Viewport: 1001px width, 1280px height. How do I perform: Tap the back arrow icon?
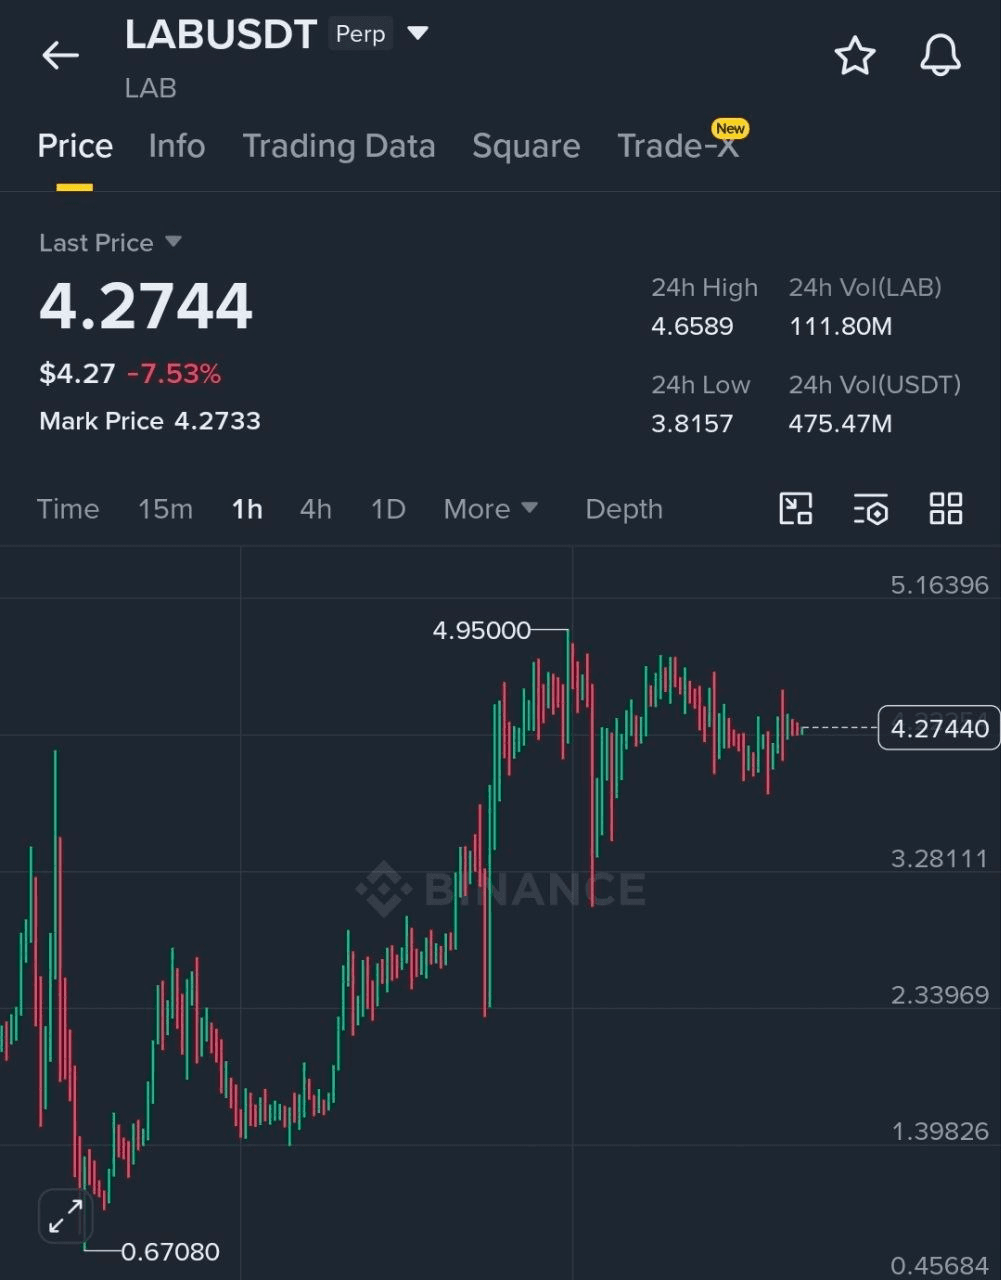(x=60, y=55)
